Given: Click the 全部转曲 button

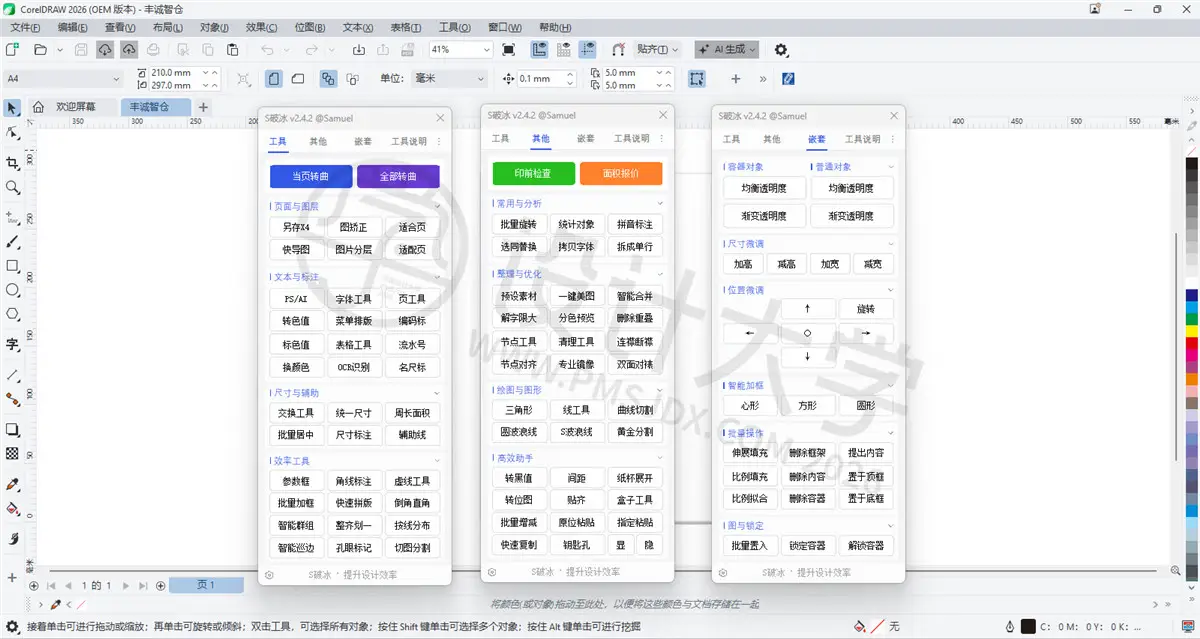Looking at the screenshot, I should [x=398, y=176].
